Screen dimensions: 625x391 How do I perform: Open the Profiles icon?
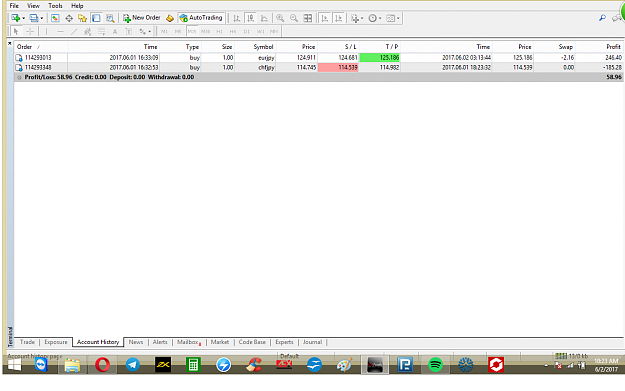coord(34,18)
